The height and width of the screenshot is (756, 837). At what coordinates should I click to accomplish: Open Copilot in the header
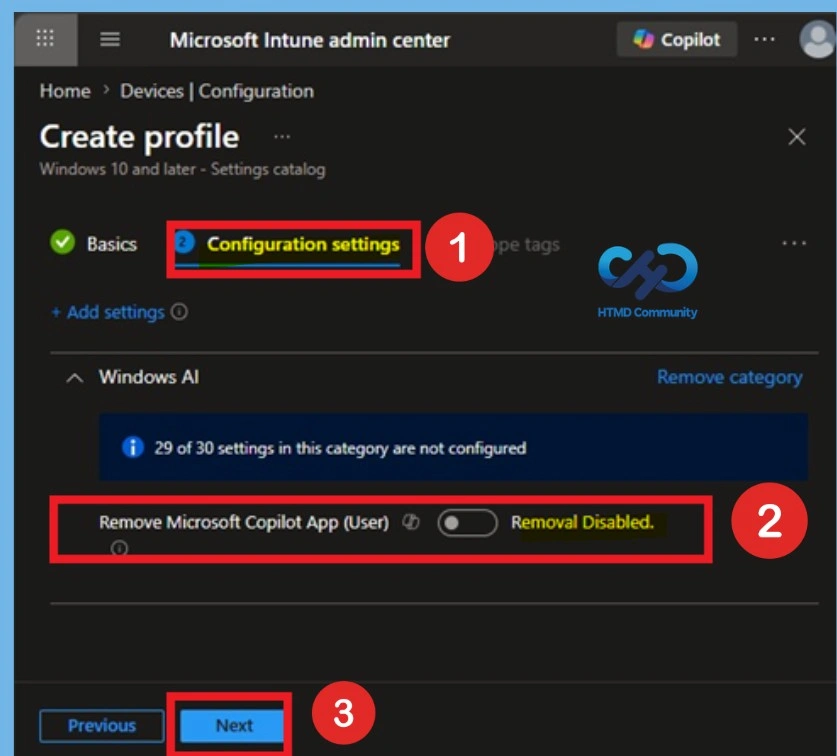[677, 40]
